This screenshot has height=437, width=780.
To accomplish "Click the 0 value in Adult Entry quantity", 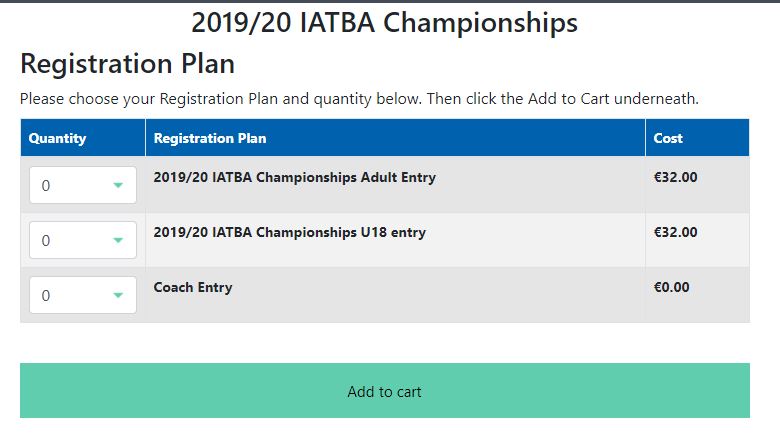I will (x=46, y=186).
